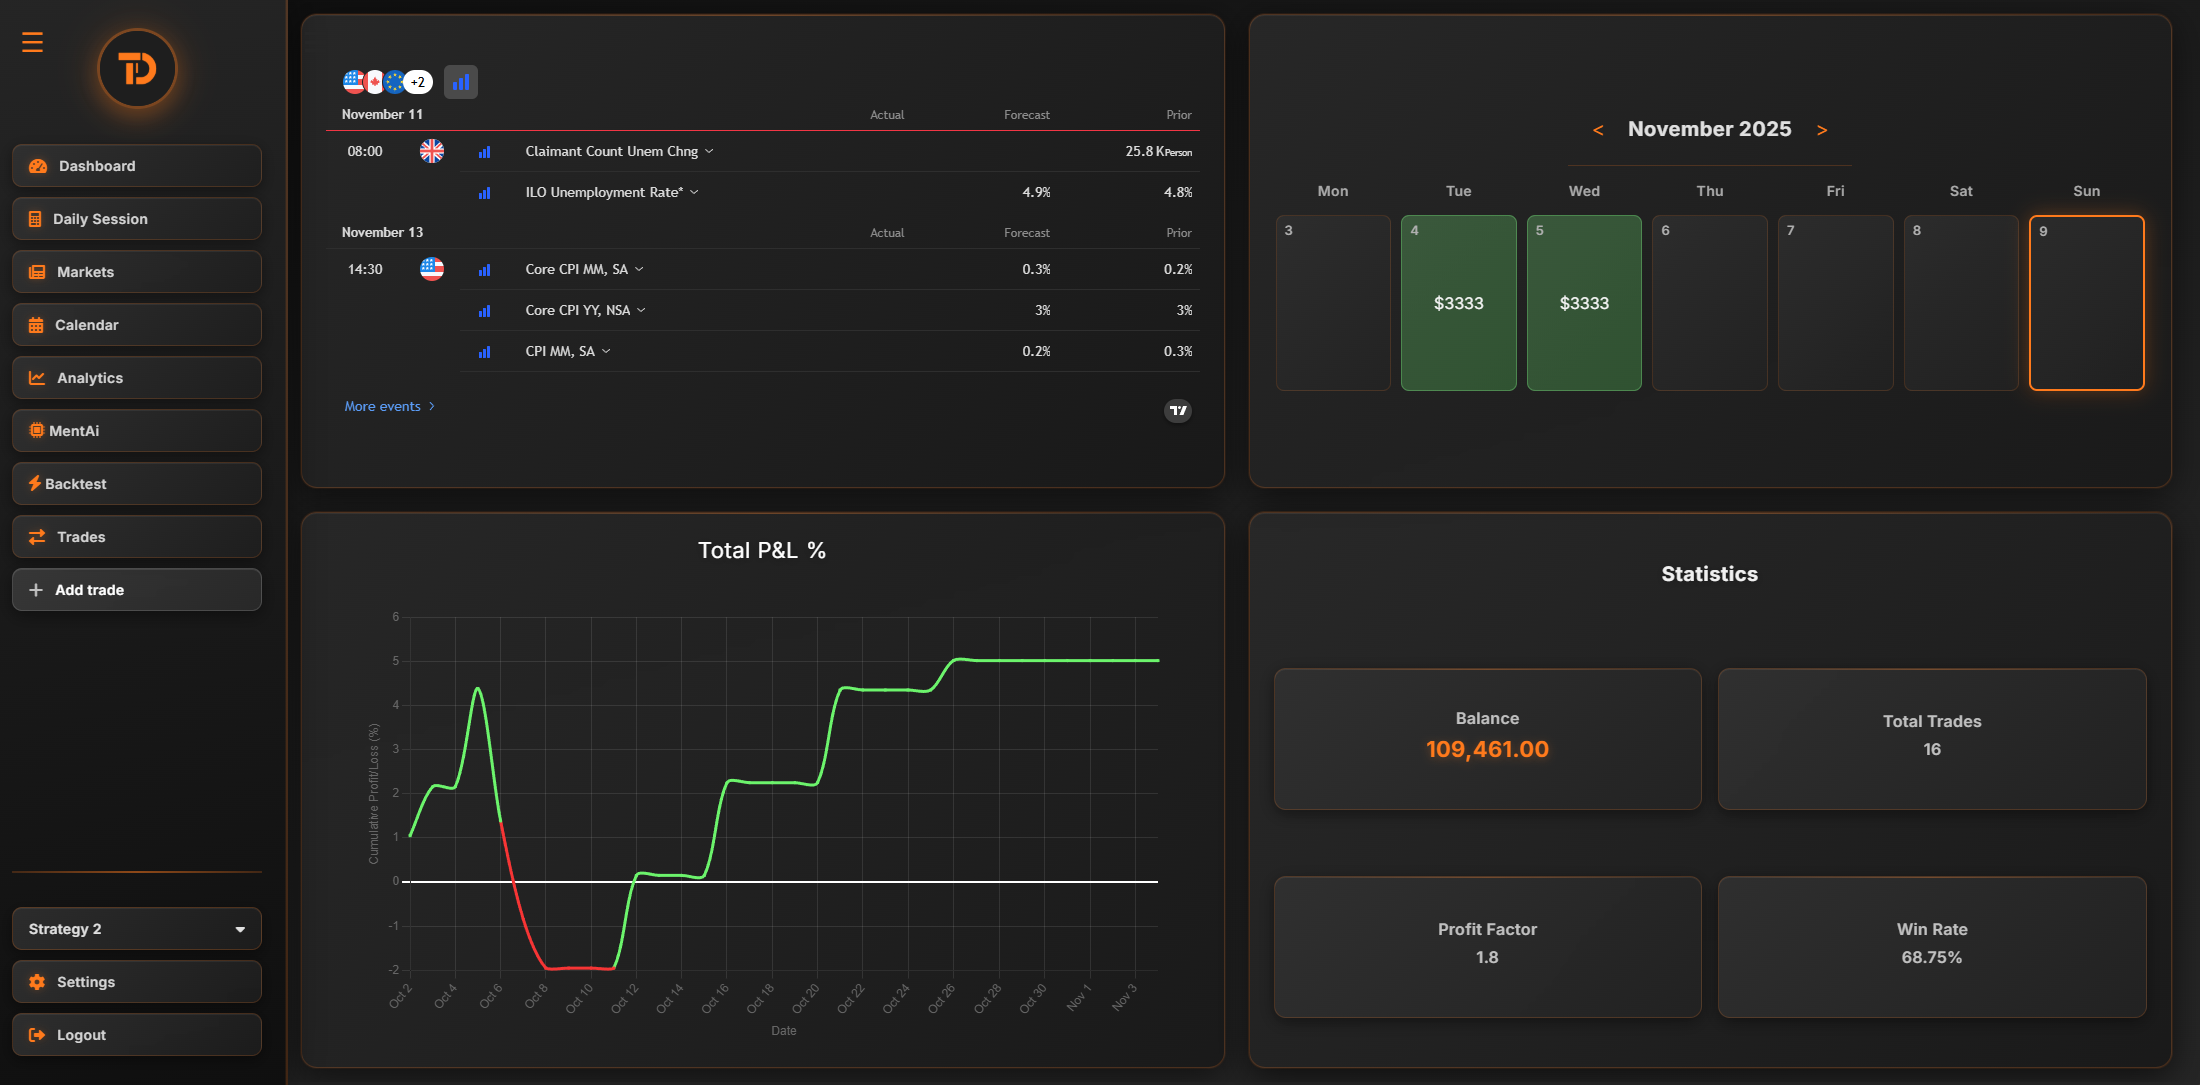Viewport: 2200px width, 1085px height.
Task: Select highlighted Sunday 9 calendar cell
Action: click(2086, 303)
